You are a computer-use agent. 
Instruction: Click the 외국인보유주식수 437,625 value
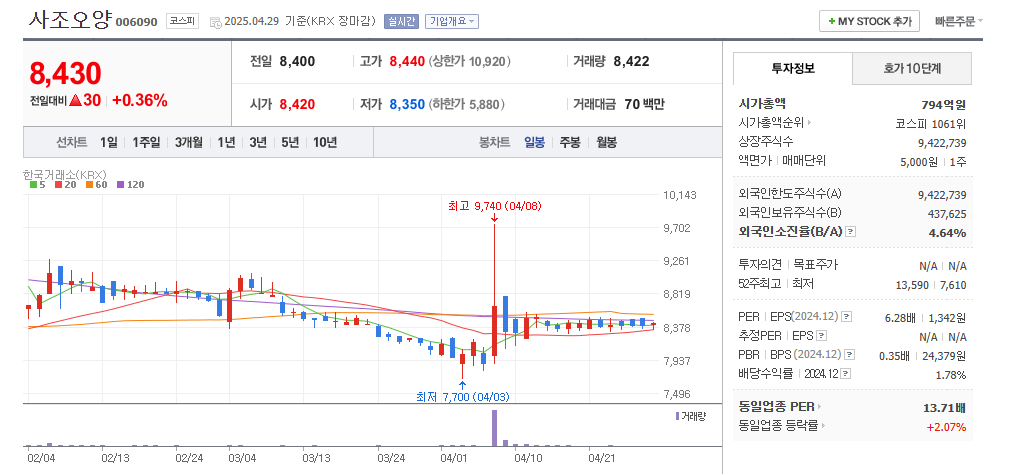(947, 213)
